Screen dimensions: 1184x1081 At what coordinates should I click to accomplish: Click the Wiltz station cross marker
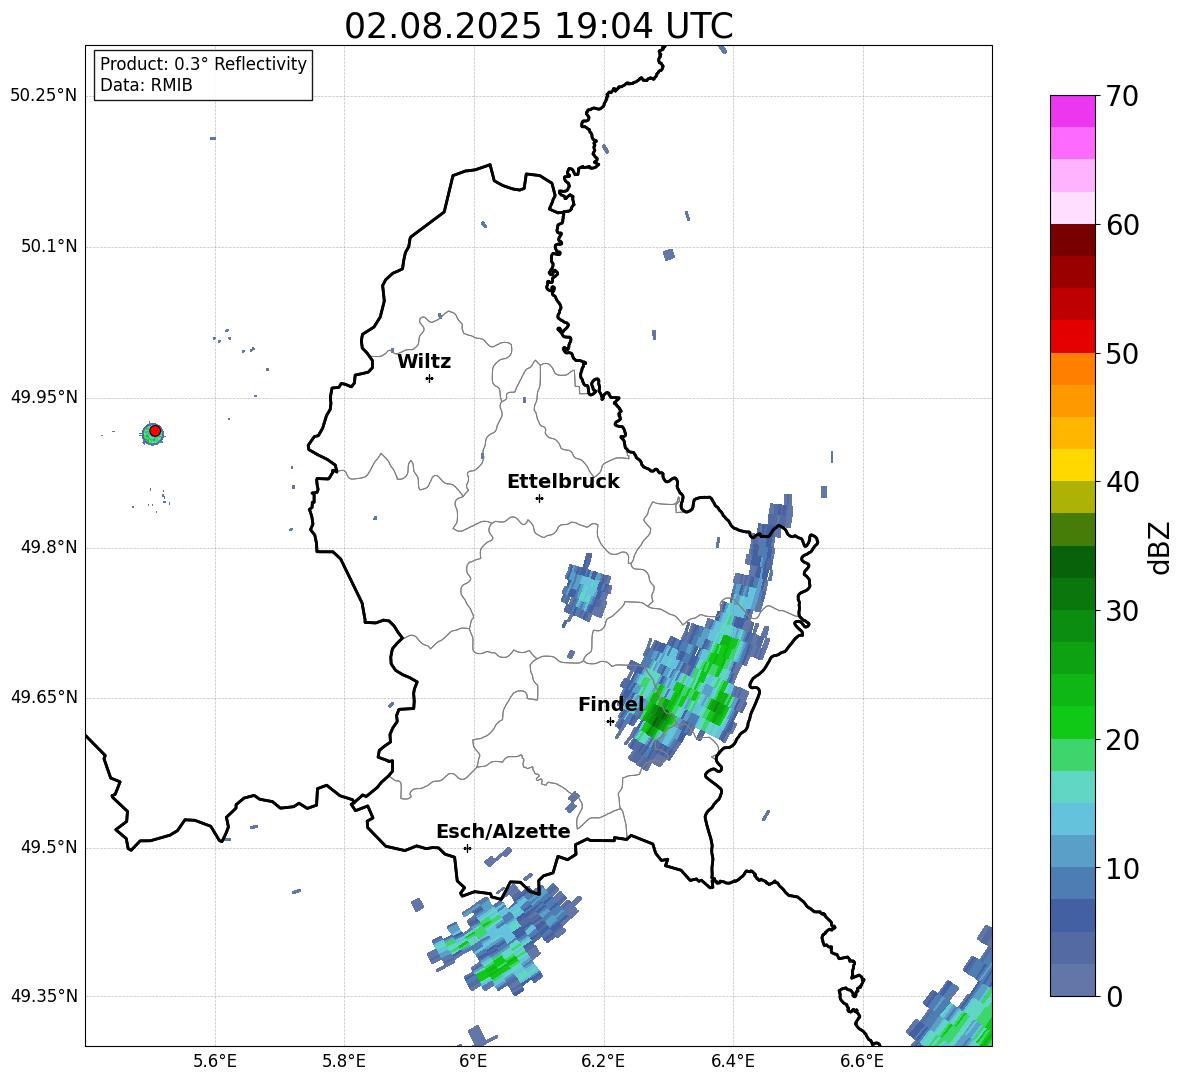click(x=429, y=378)
